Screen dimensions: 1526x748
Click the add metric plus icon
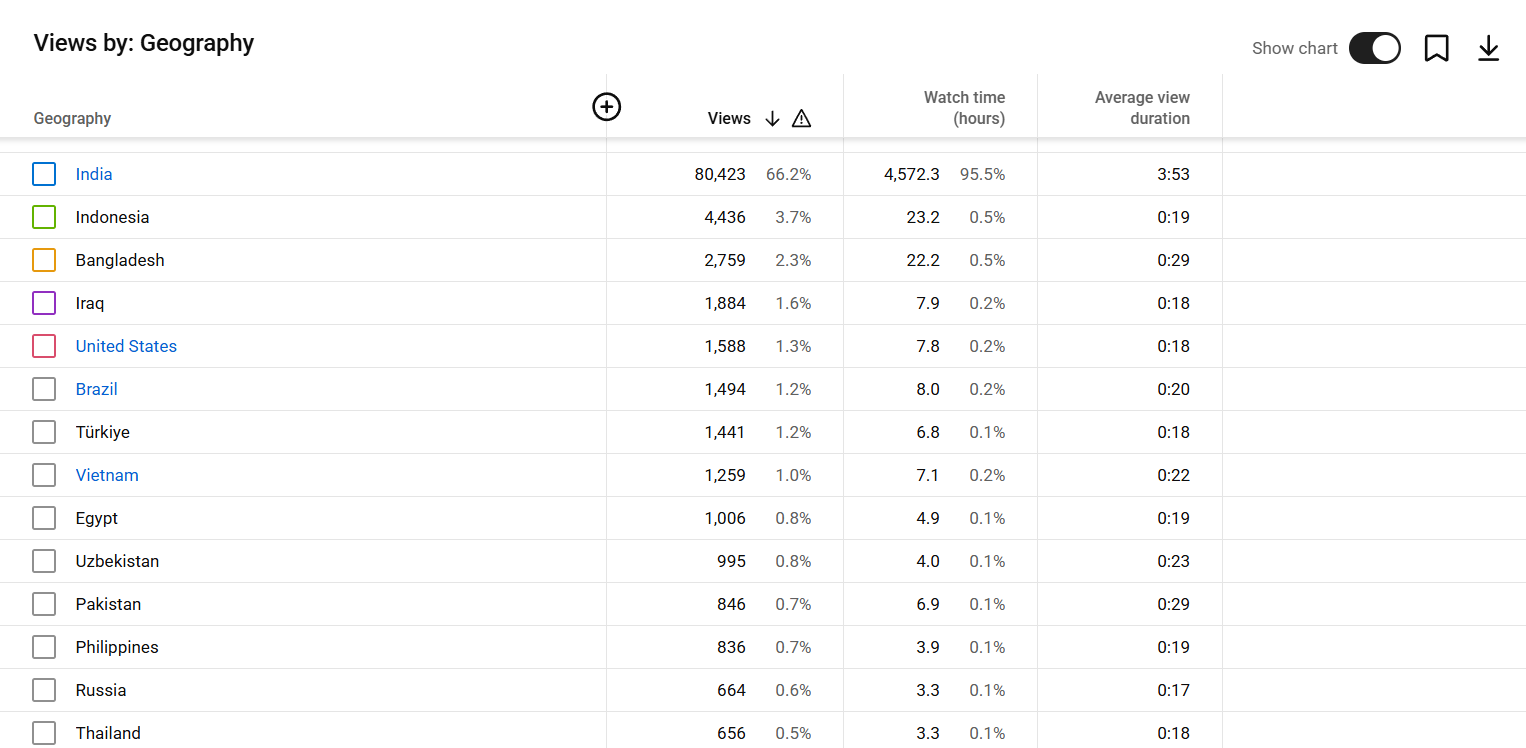tap(607, 106)
